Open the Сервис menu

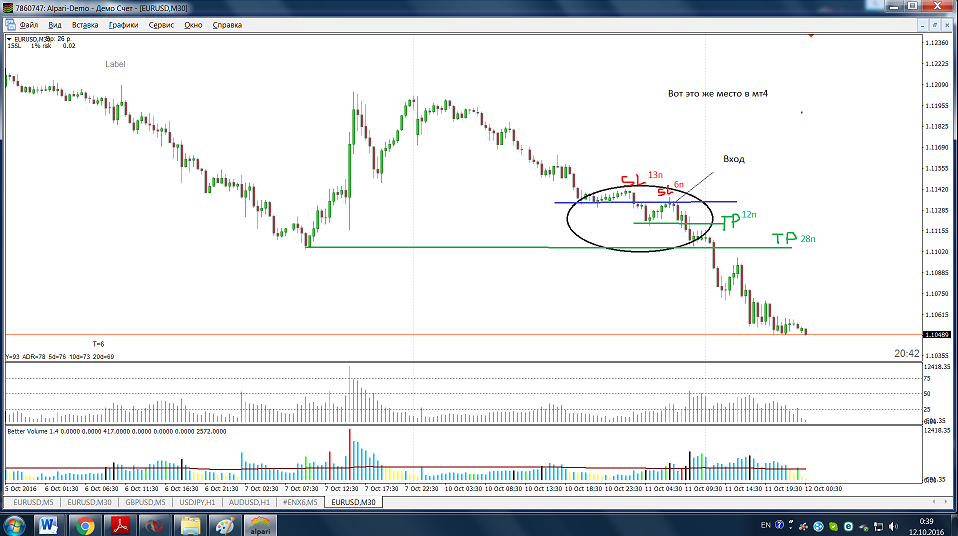click(x=161, y=24)
